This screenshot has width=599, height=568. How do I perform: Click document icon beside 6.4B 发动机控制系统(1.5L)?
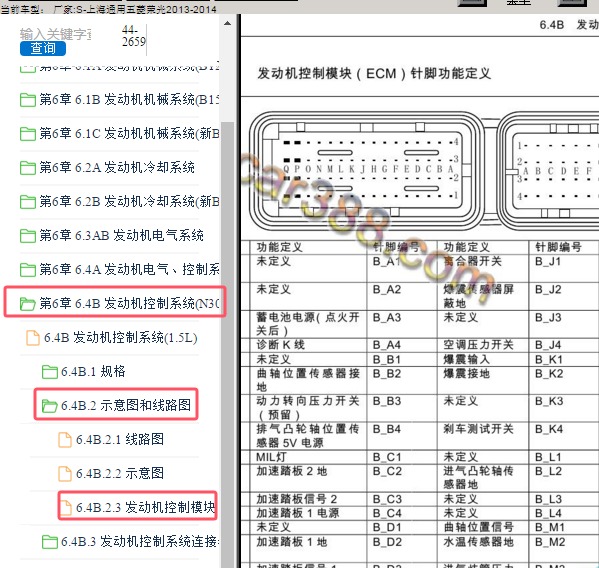[x=33, y=338]
